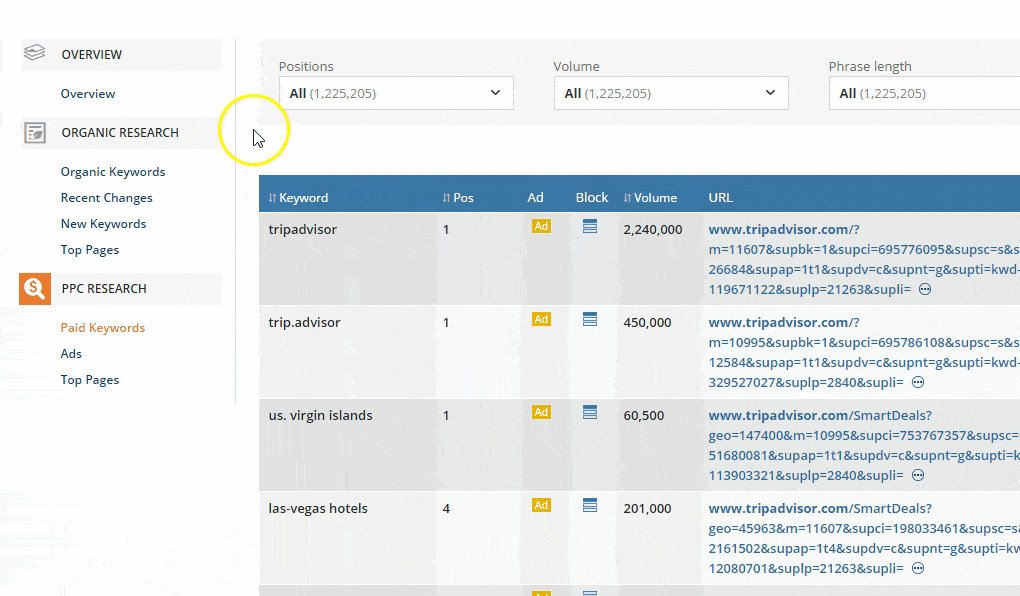Viewport: 1020px width, 596px height.
Task: Open Top Pages under PPC Research
Action: pos(90,380)
